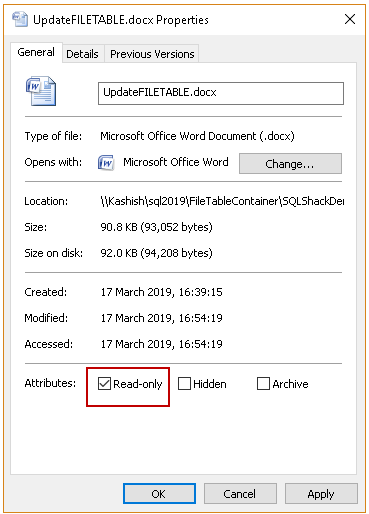Confirm with the OK button
Viewport: 369px width, 514px height.
tap(159, 494)
